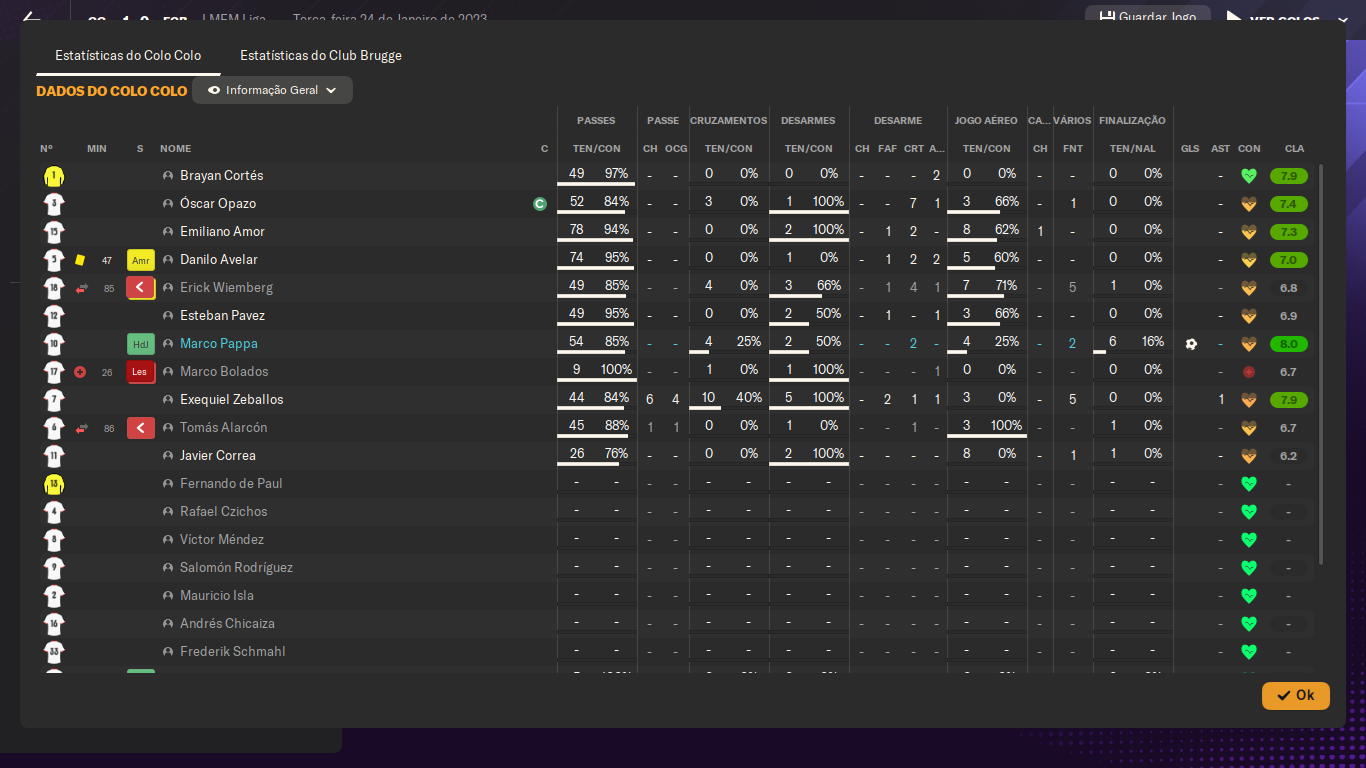Open Marco Pappa player name

[x=219, y=344]
